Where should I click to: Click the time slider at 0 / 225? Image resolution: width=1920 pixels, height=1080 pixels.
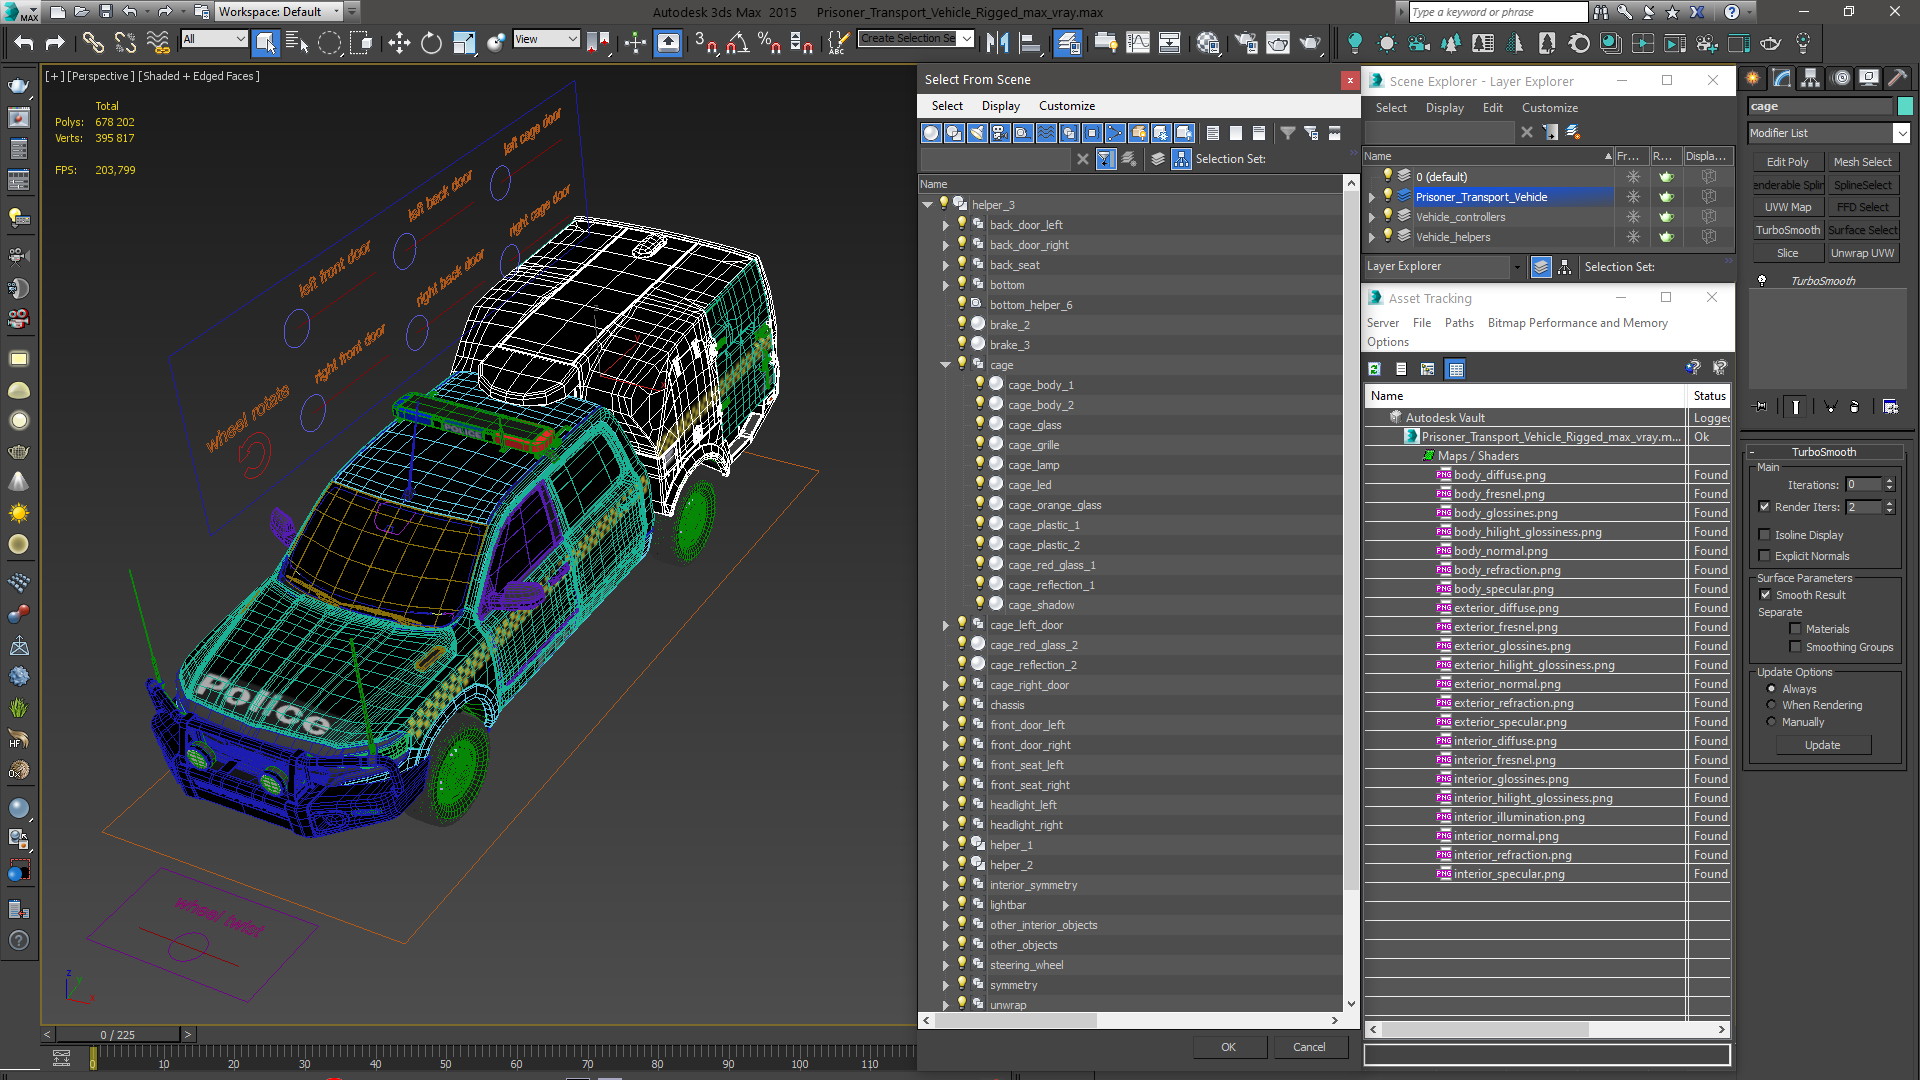click(118, 1035)
